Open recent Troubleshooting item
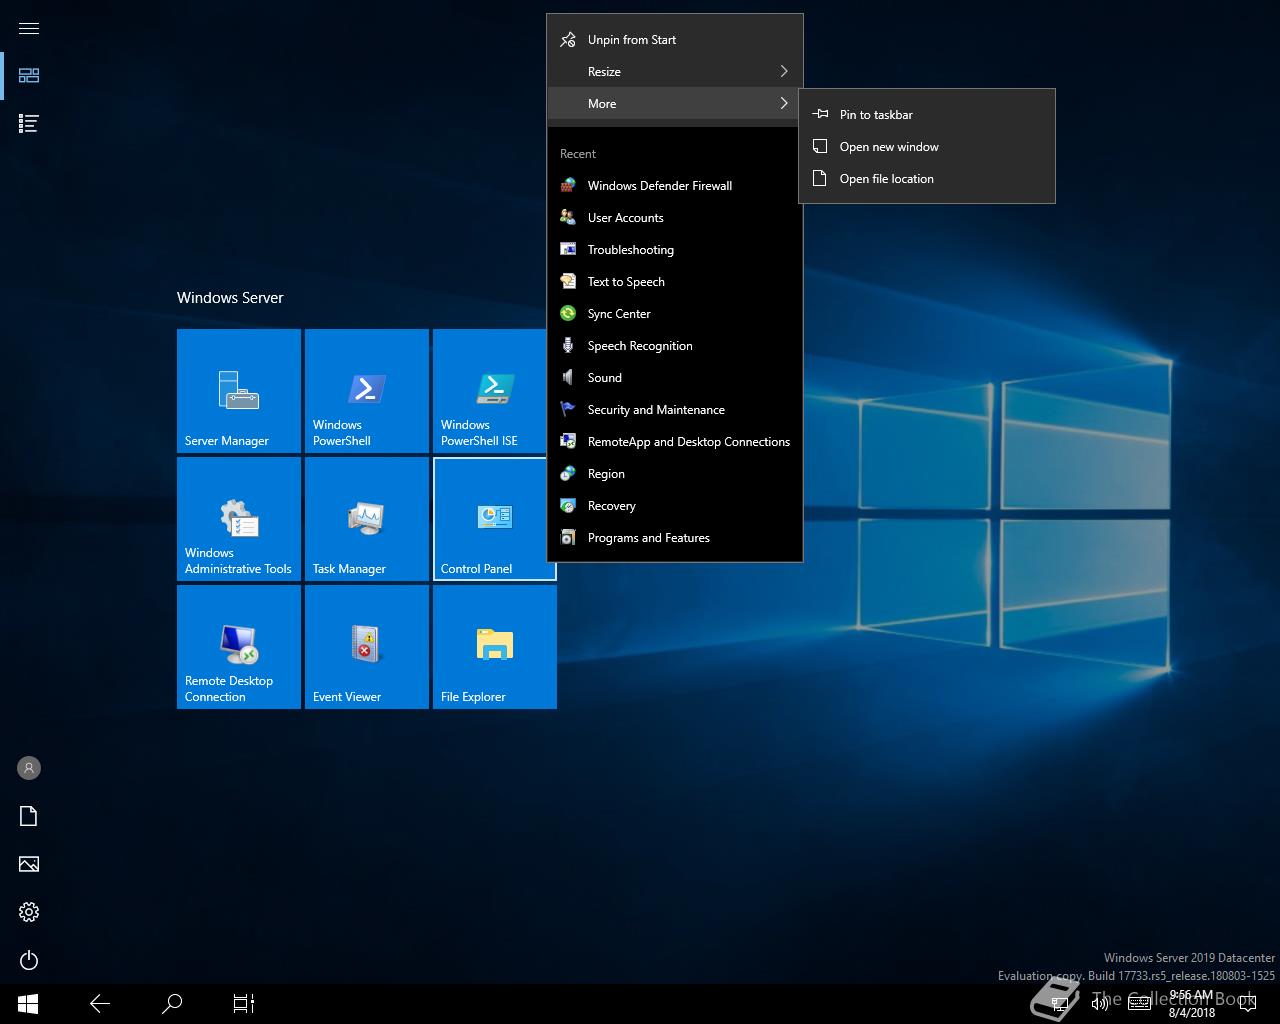This screenshot has height=1024, width=1280. (675, 250)
